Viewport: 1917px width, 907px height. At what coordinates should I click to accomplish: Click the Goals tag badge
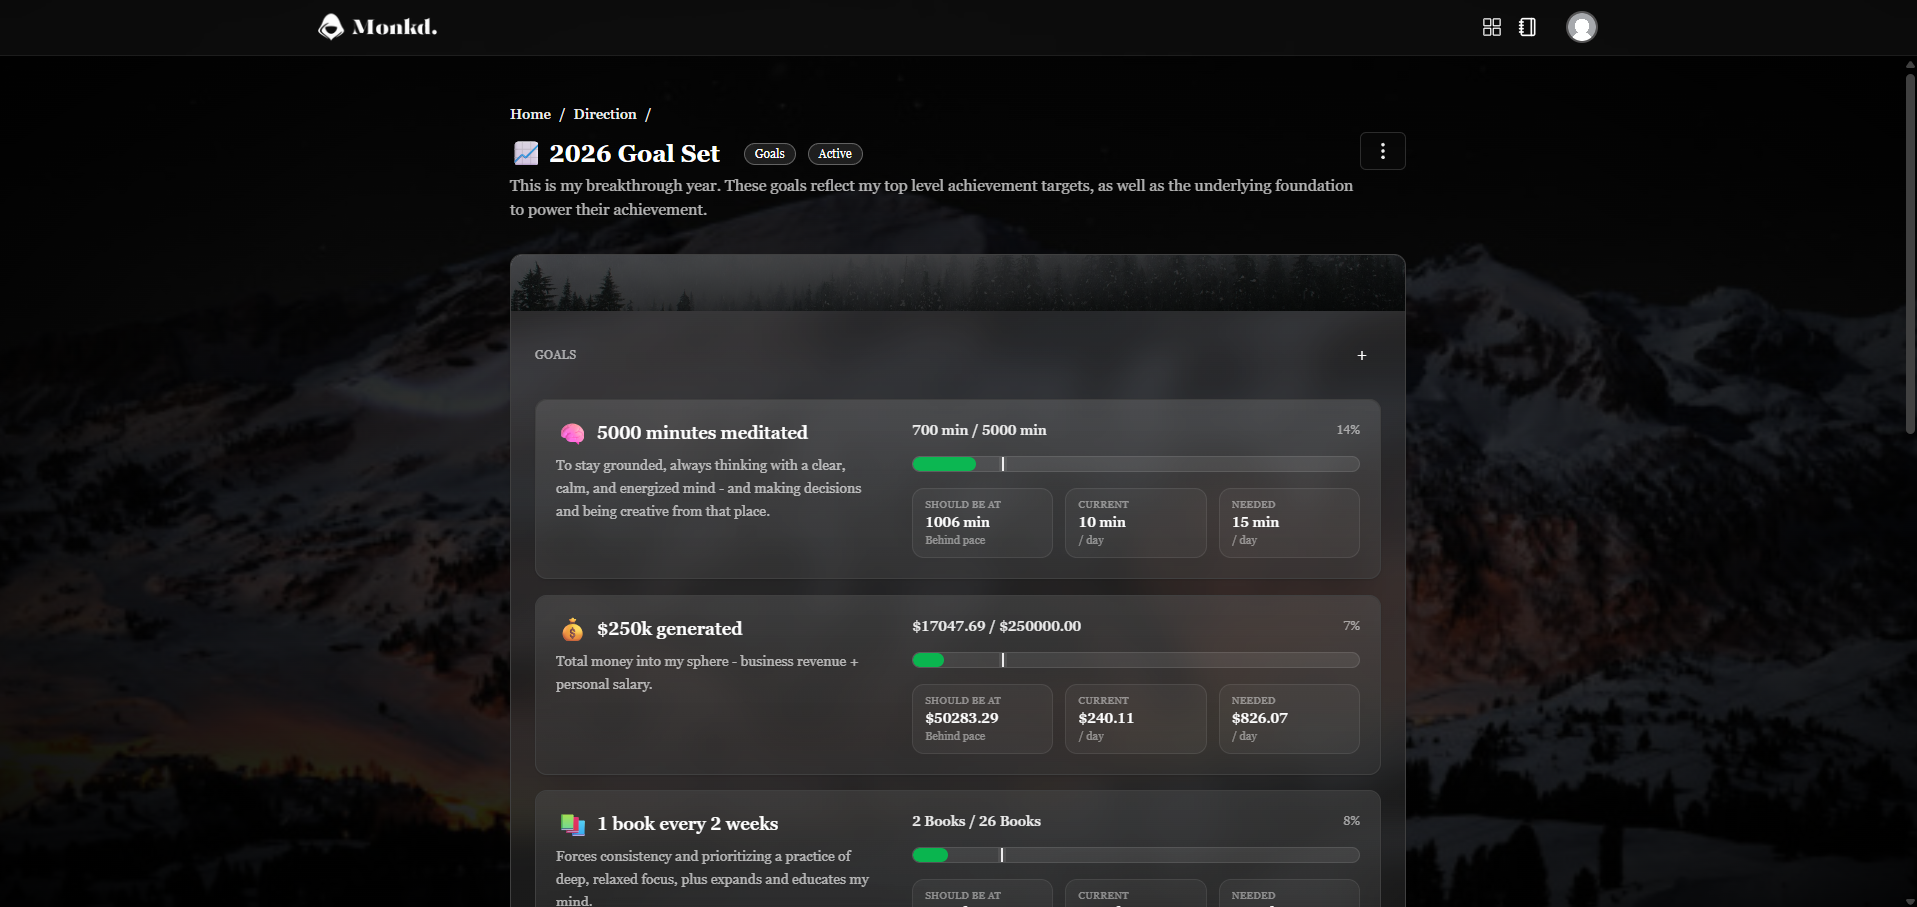click(x=769, y=154)
